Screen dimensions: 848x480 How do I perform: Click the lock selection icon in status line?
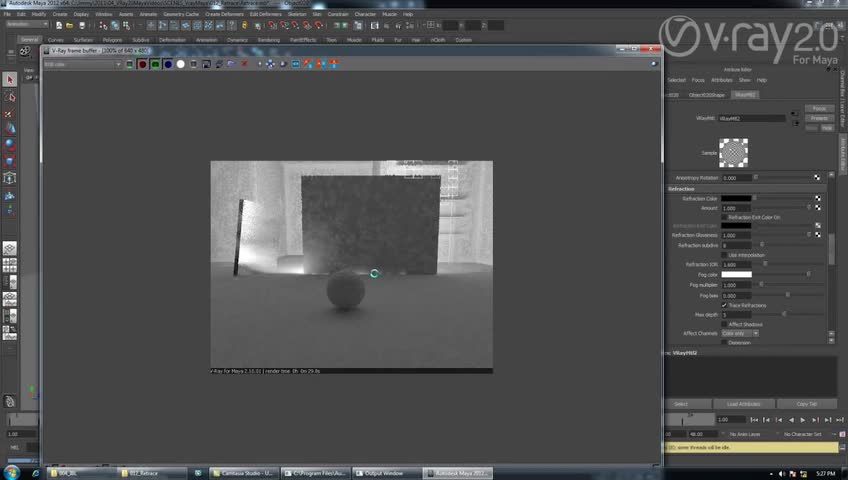244,25
